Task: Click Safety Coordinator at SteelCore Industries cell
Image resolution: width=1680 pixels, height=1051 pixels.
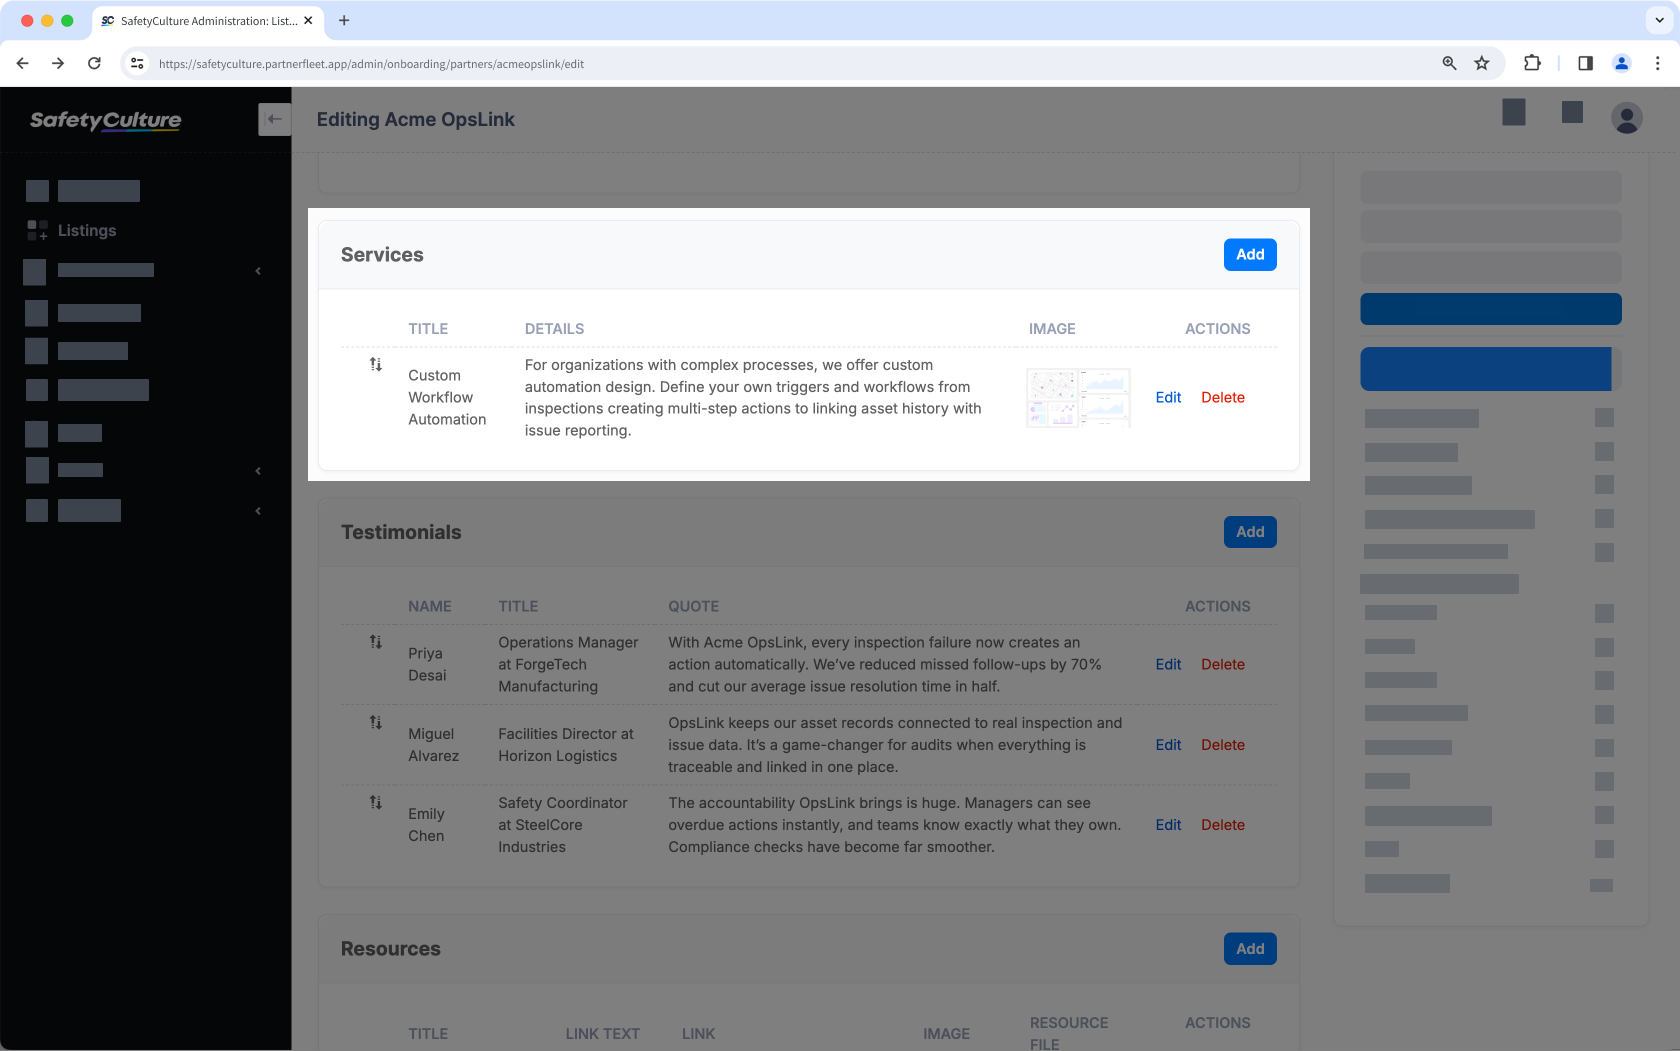Action: (563, 825)
